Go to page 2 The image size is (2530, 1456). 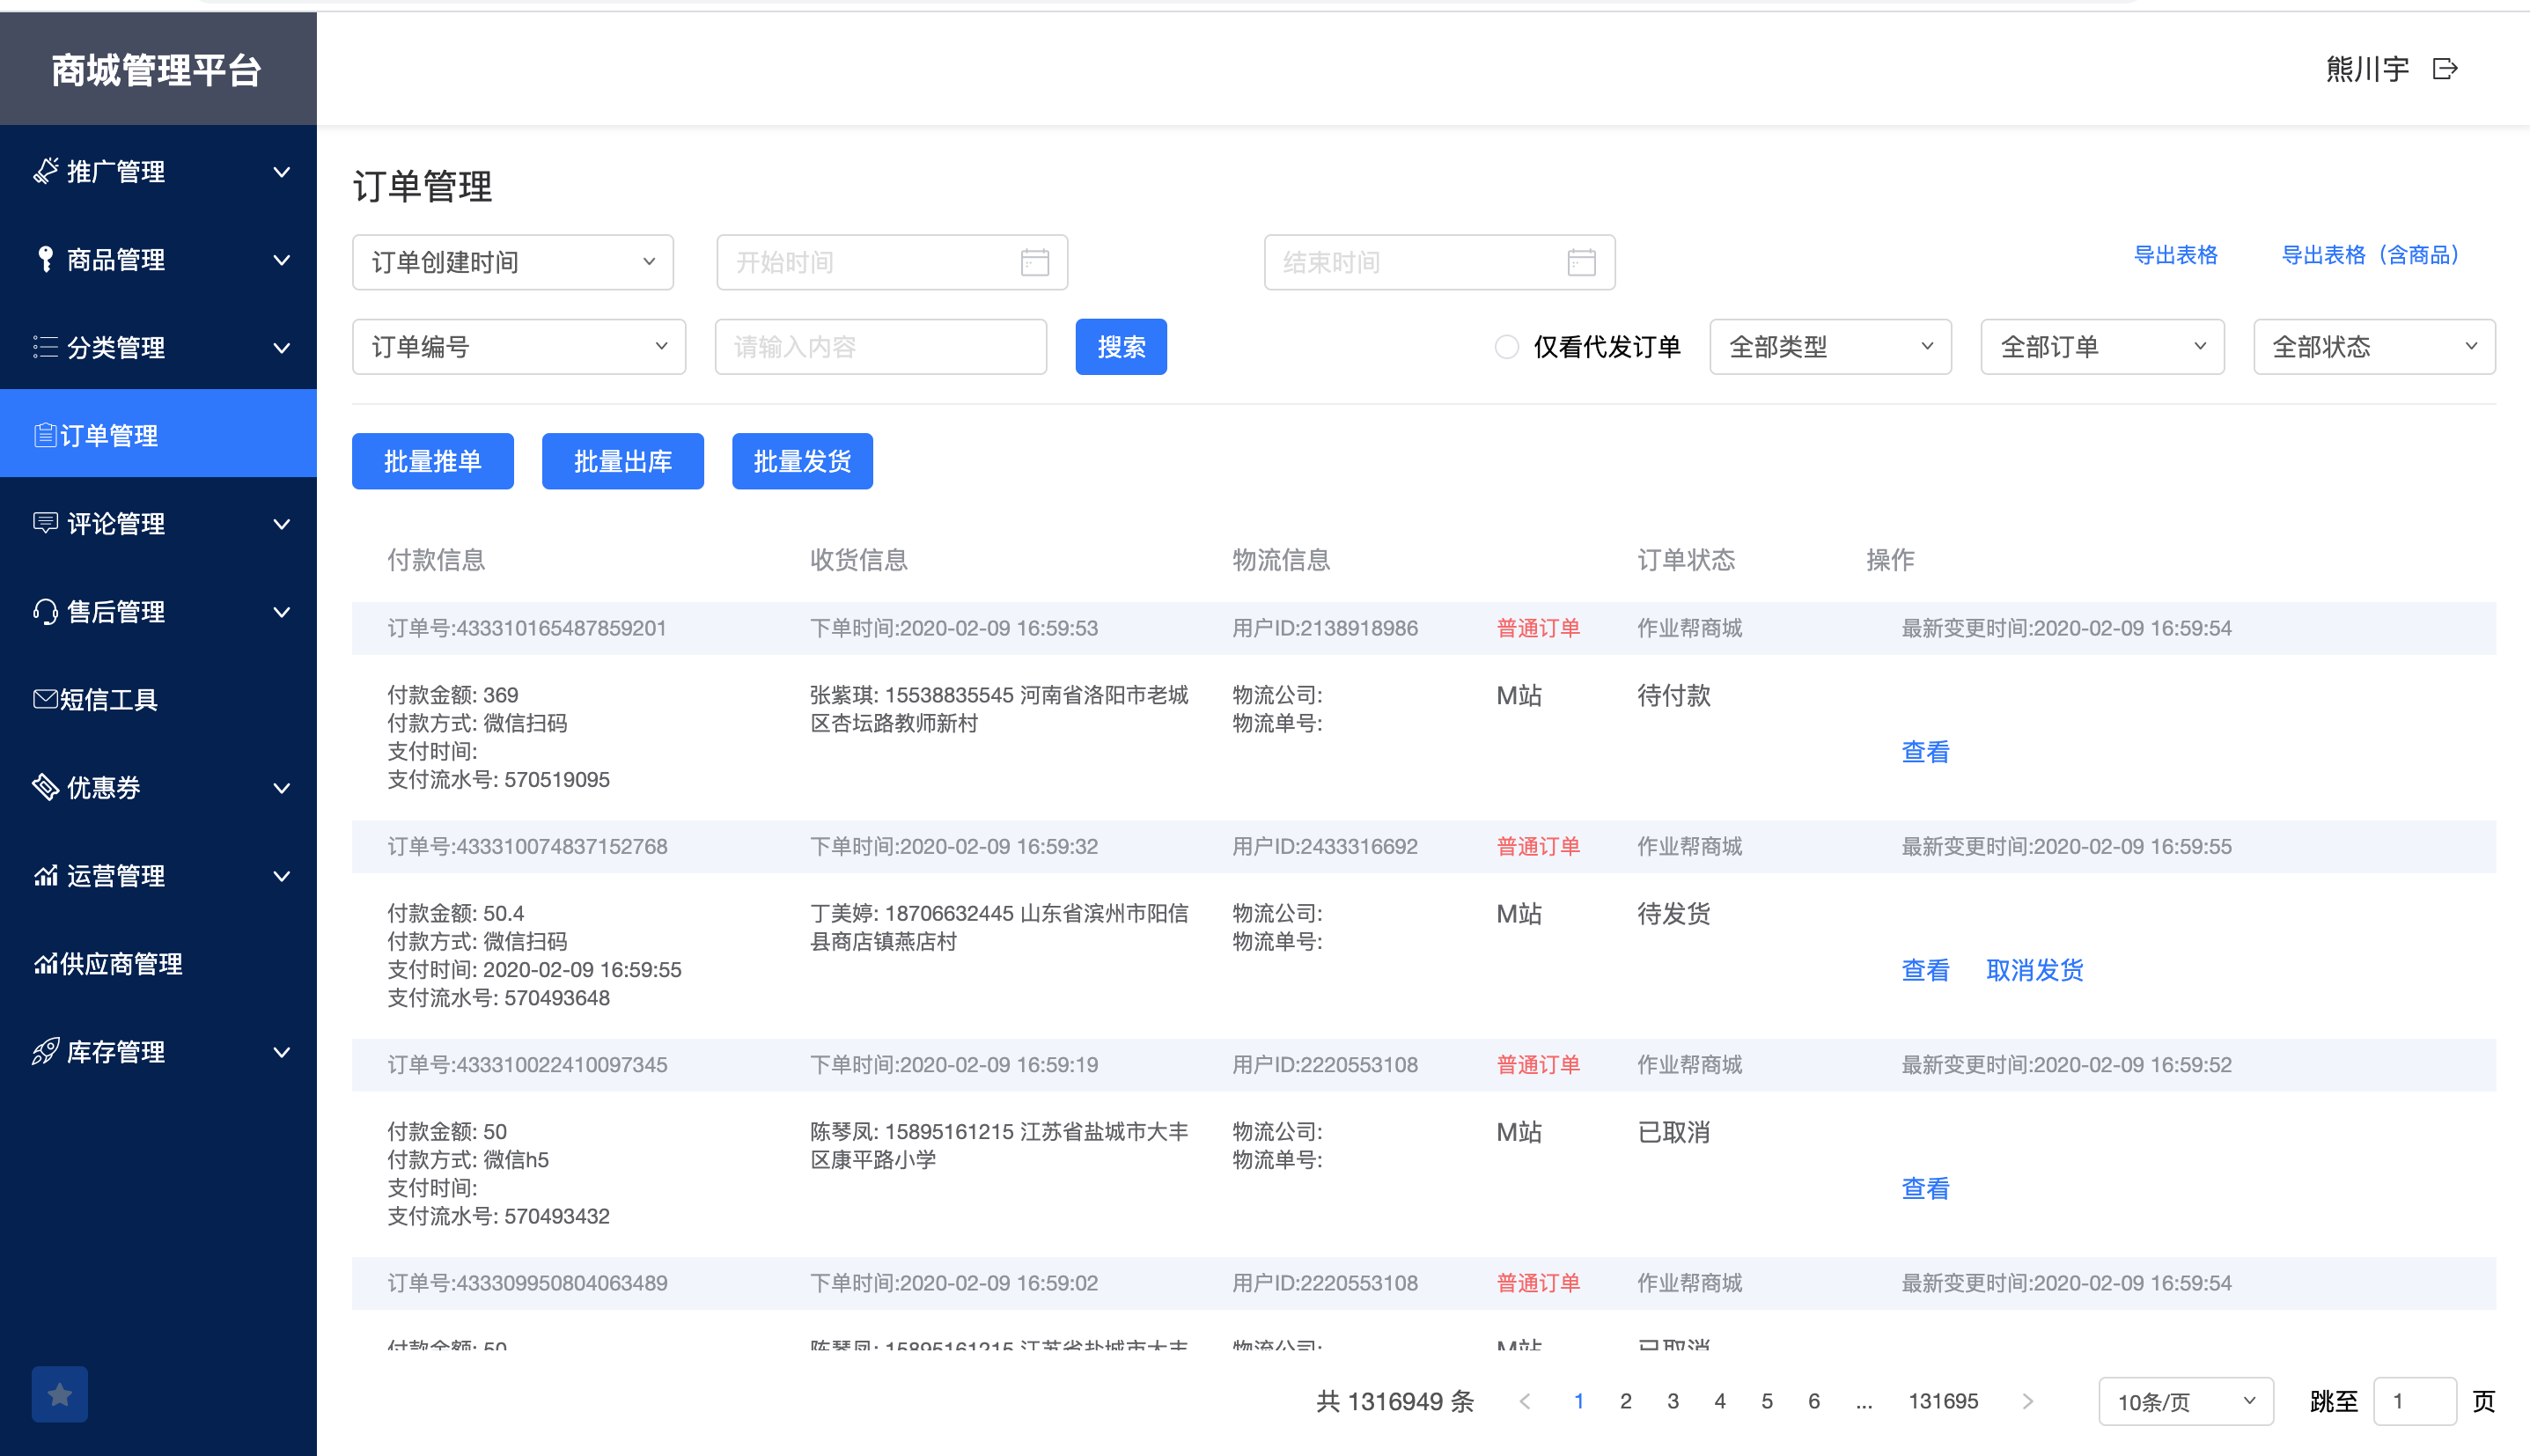1626,1401
